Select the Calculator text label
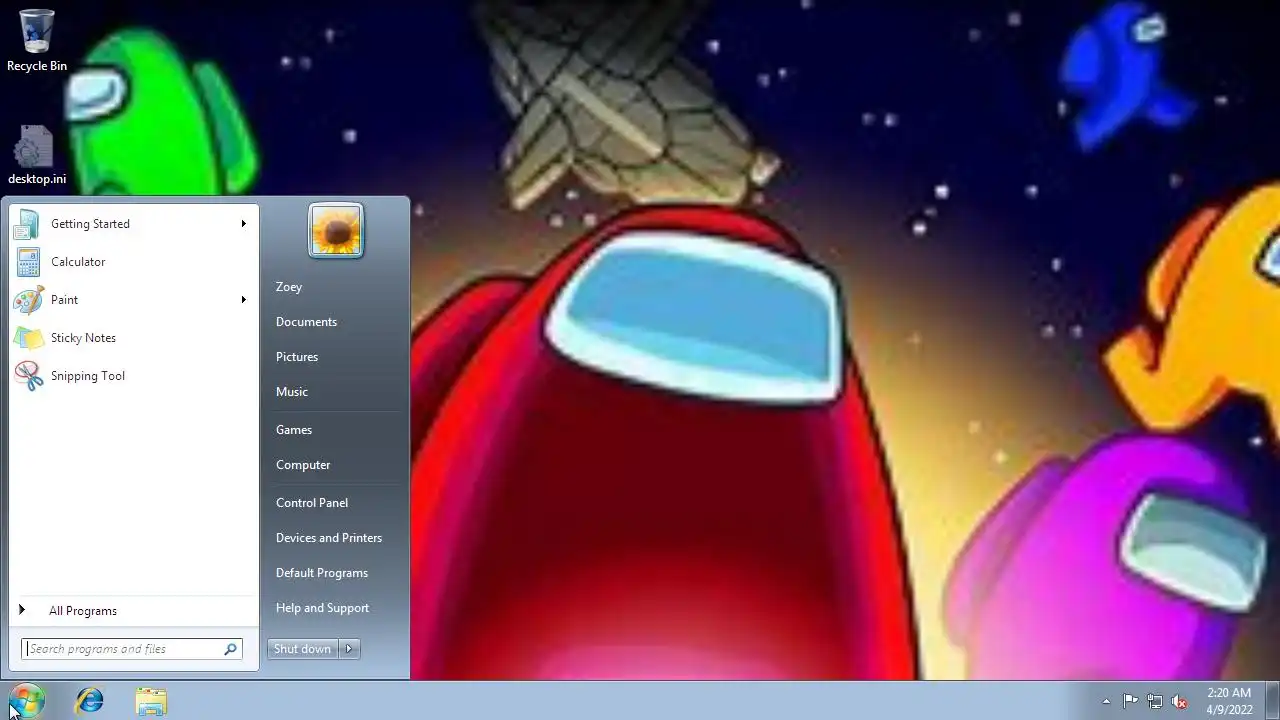 tap(78, 262)
